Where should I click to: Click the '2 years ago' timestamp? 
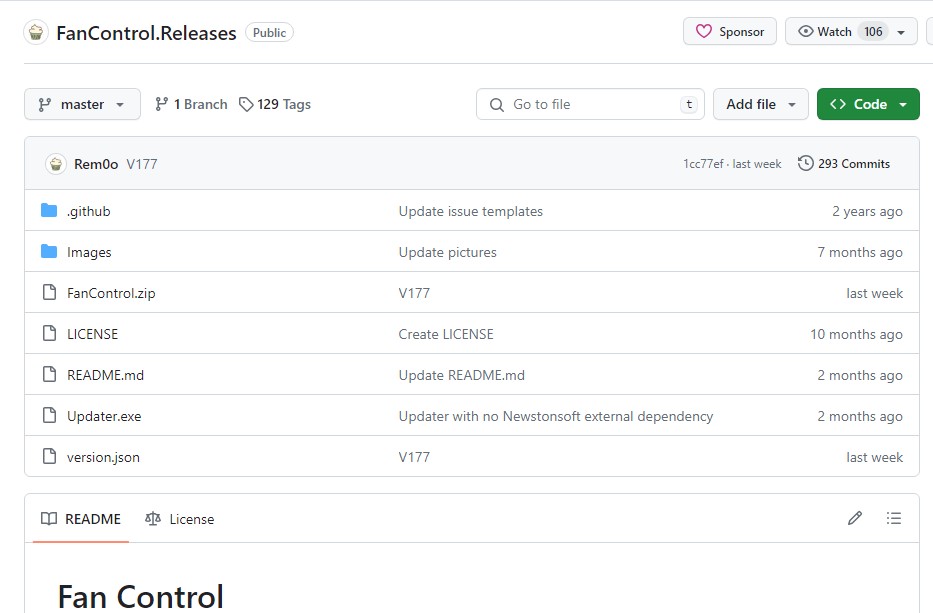click(x=868, y=211)
